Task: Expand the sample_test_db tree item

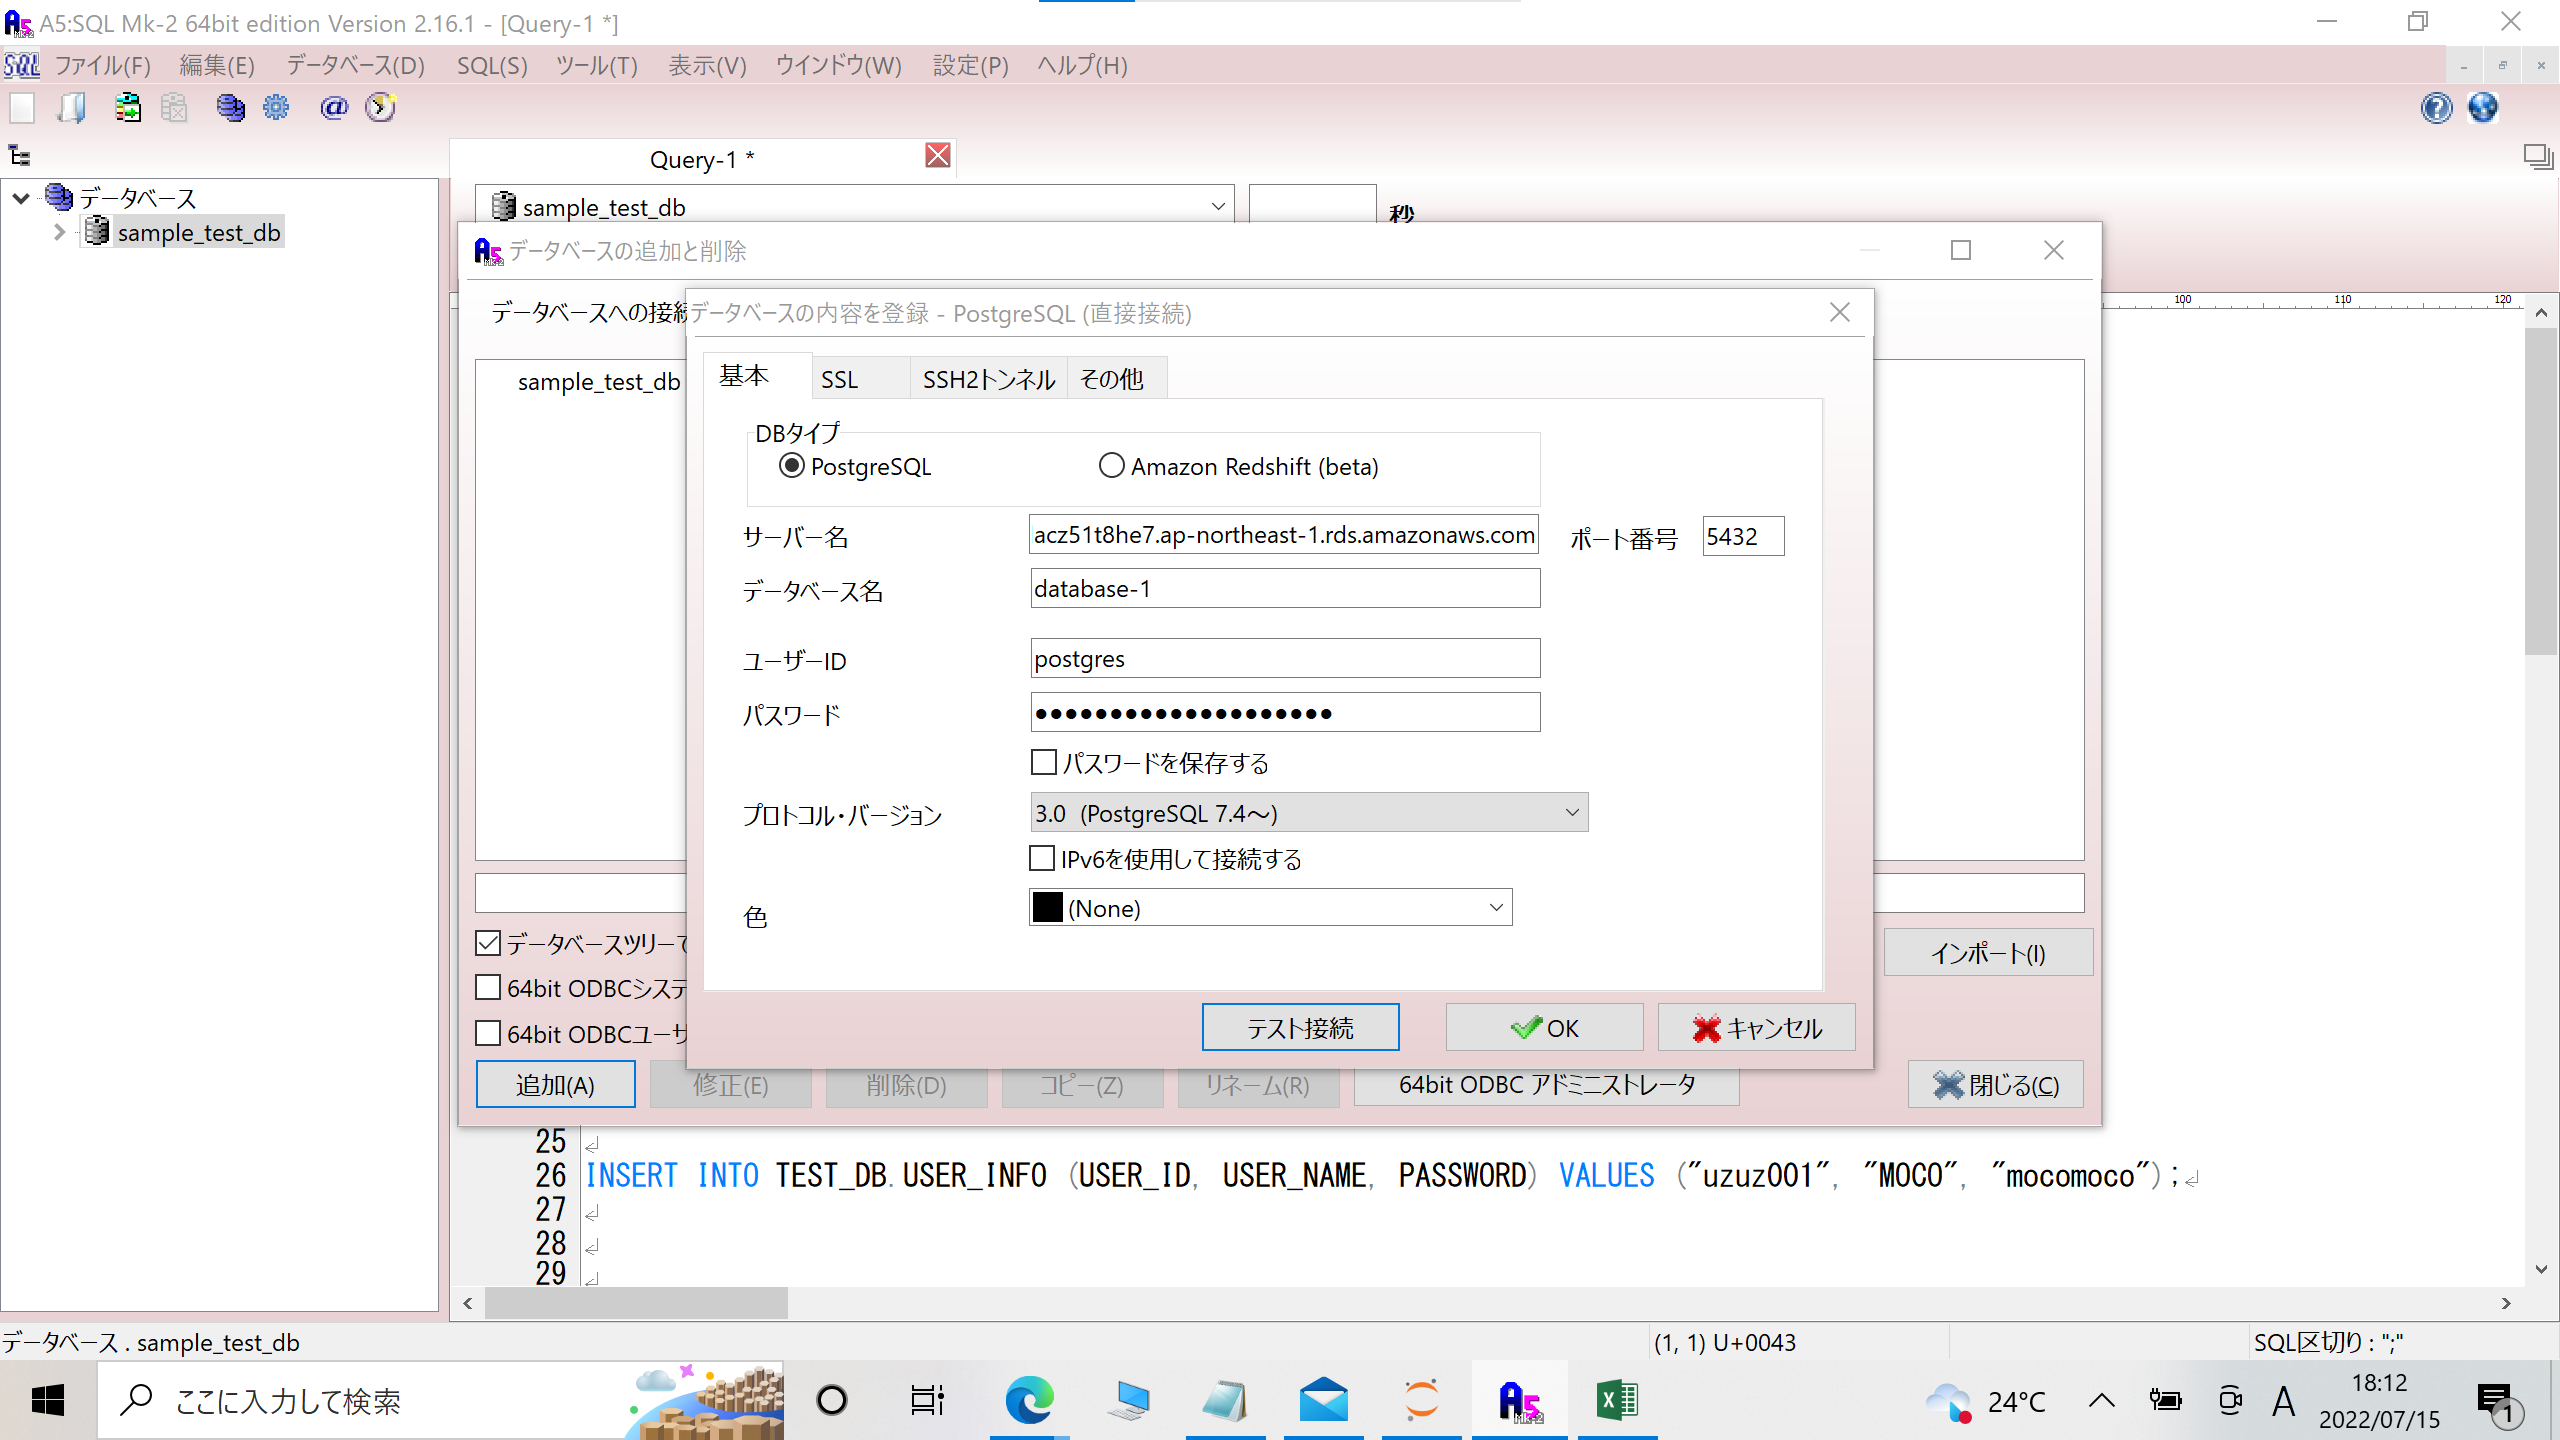Action: (60, 231)
